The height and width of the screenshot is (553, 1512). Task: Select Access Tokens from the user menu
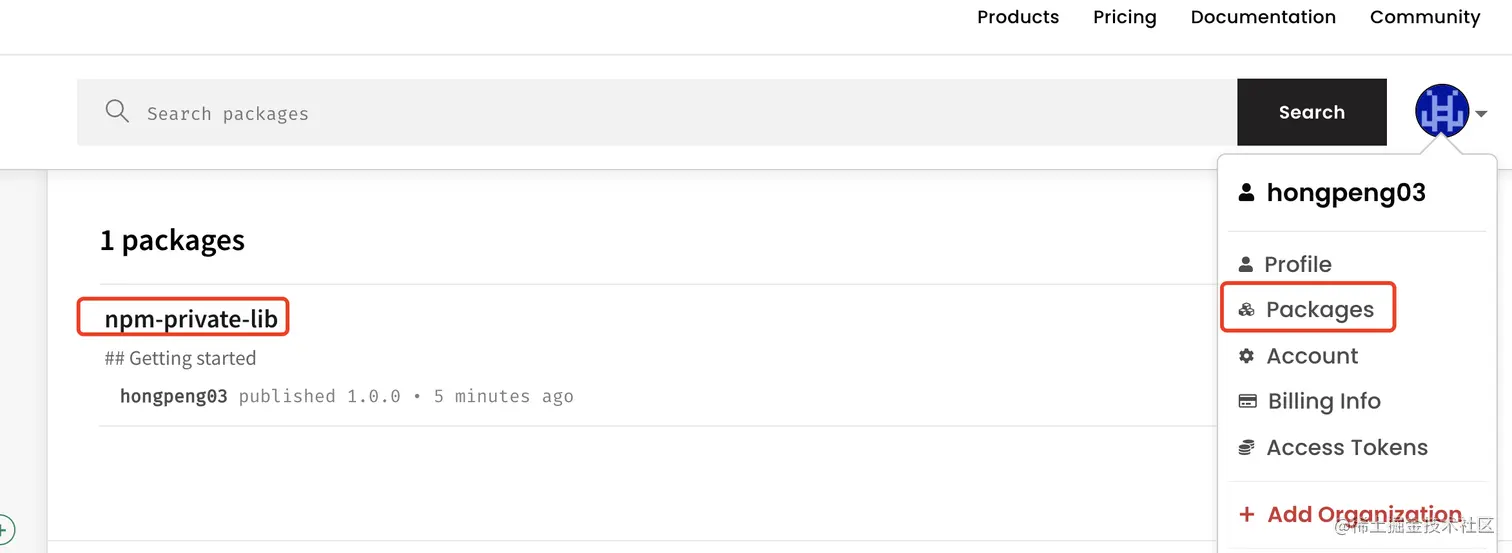click(1346, 448)
